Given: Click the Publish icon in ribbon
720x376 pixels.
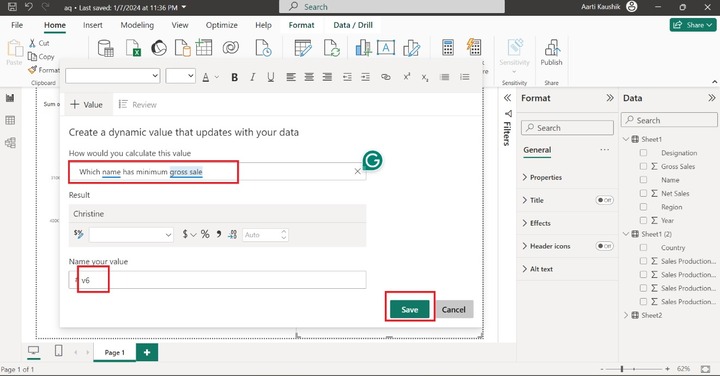Looking at the screenshot, I should 551,52.
